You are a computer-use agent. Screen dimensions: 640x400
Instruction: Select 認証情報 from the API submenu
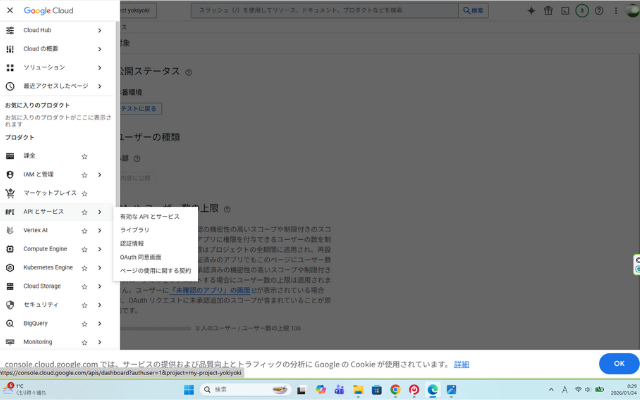132,243
